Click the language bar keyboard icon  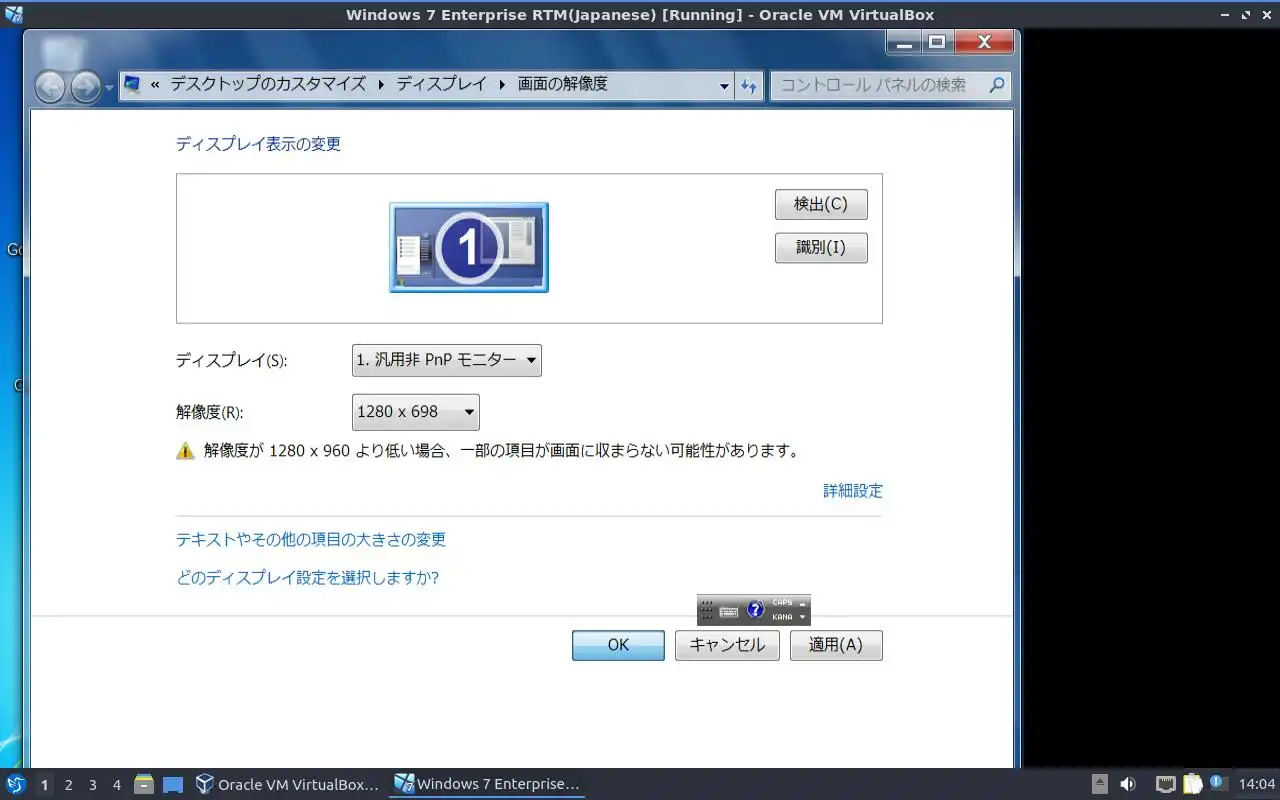click(x=729, y=610)
